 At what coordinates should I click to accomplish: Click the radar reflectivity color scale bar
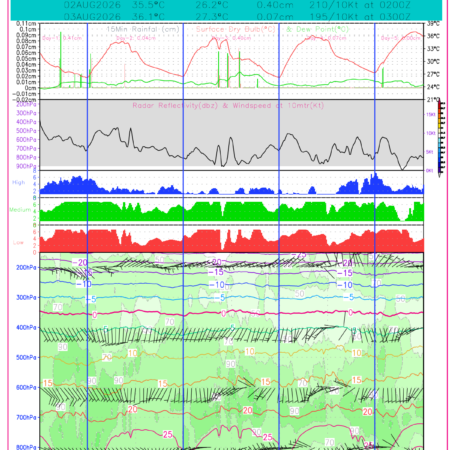(441, 138)
